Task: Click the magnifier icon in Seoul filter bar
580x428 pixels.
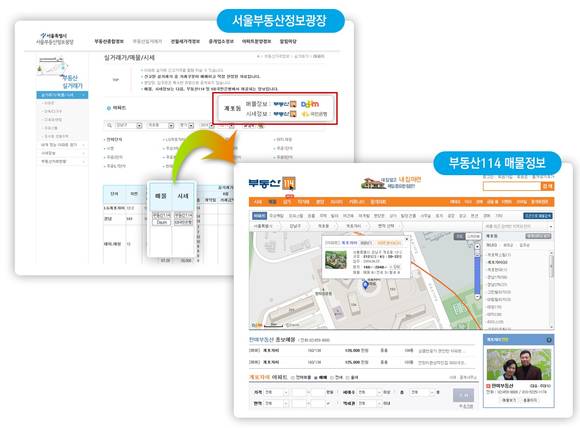Action: tap(109, 125)
